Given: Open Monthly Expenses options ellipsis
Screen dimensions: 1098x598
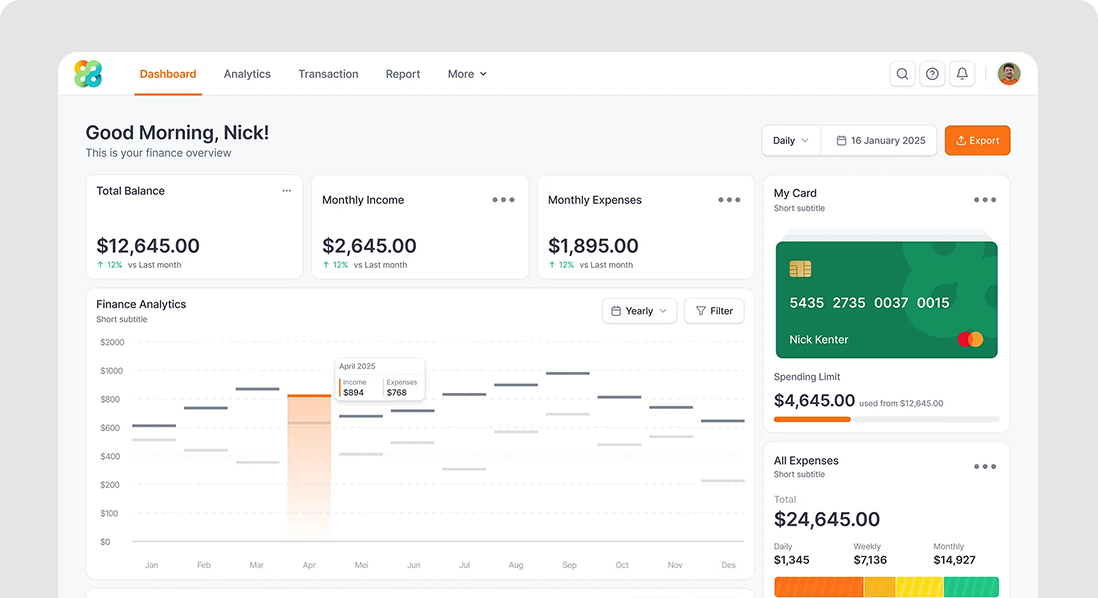Looking at the screenshot, I should tap(729, 200).
